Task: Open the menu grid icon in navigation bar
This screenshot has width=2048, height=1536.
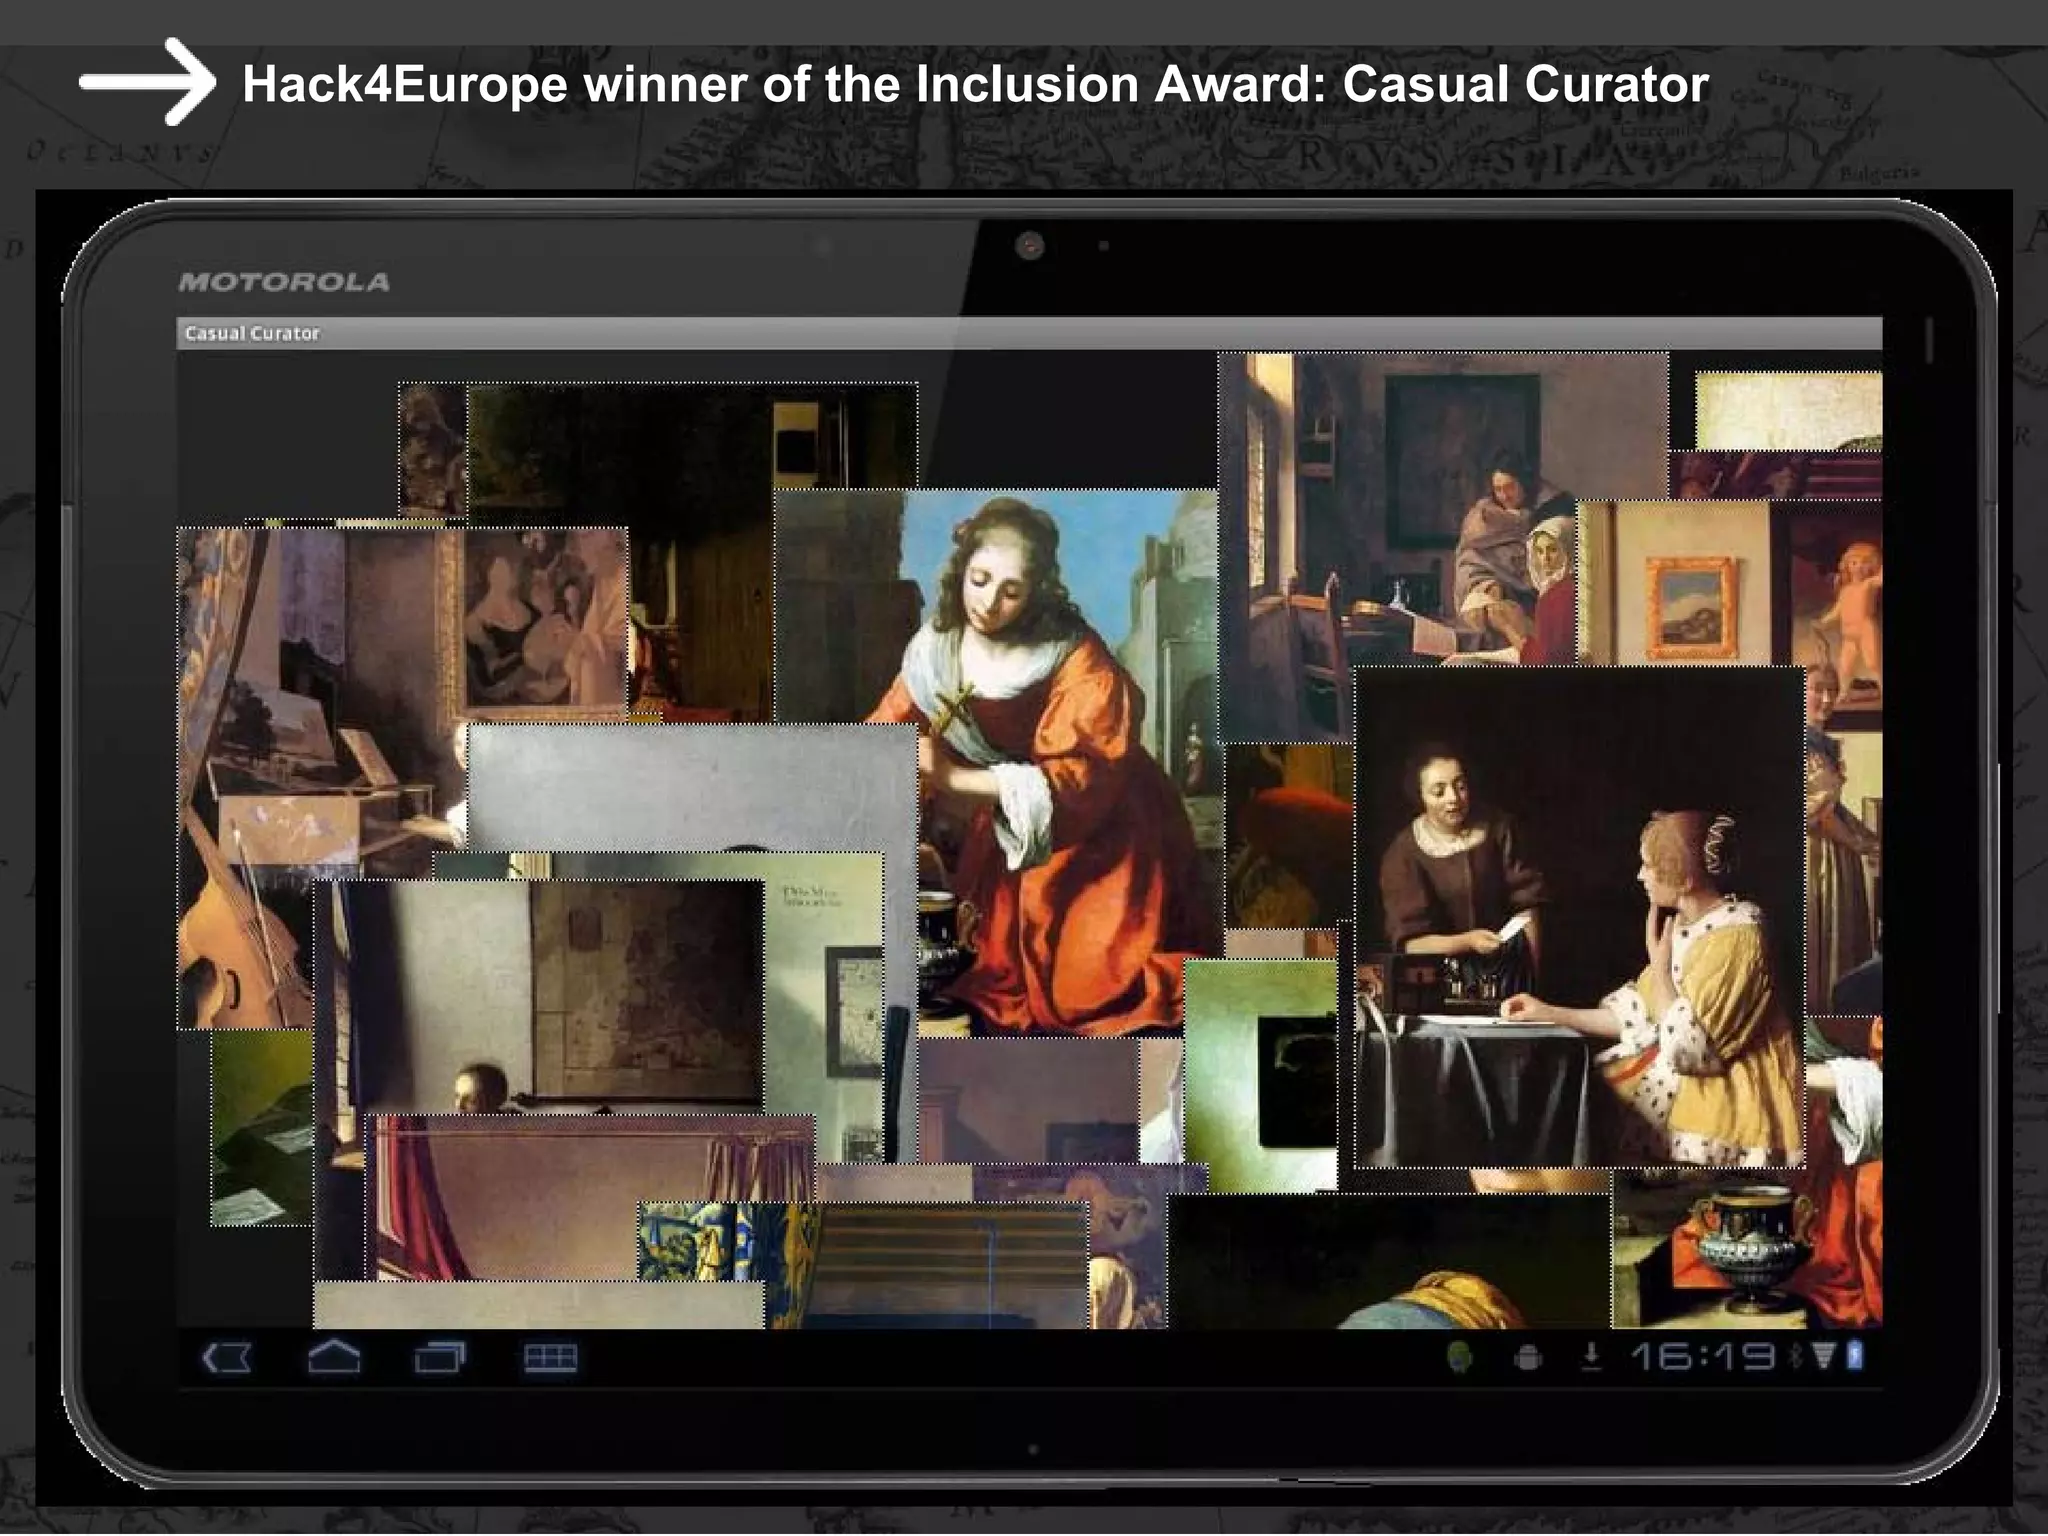Action: (550, 1358)
